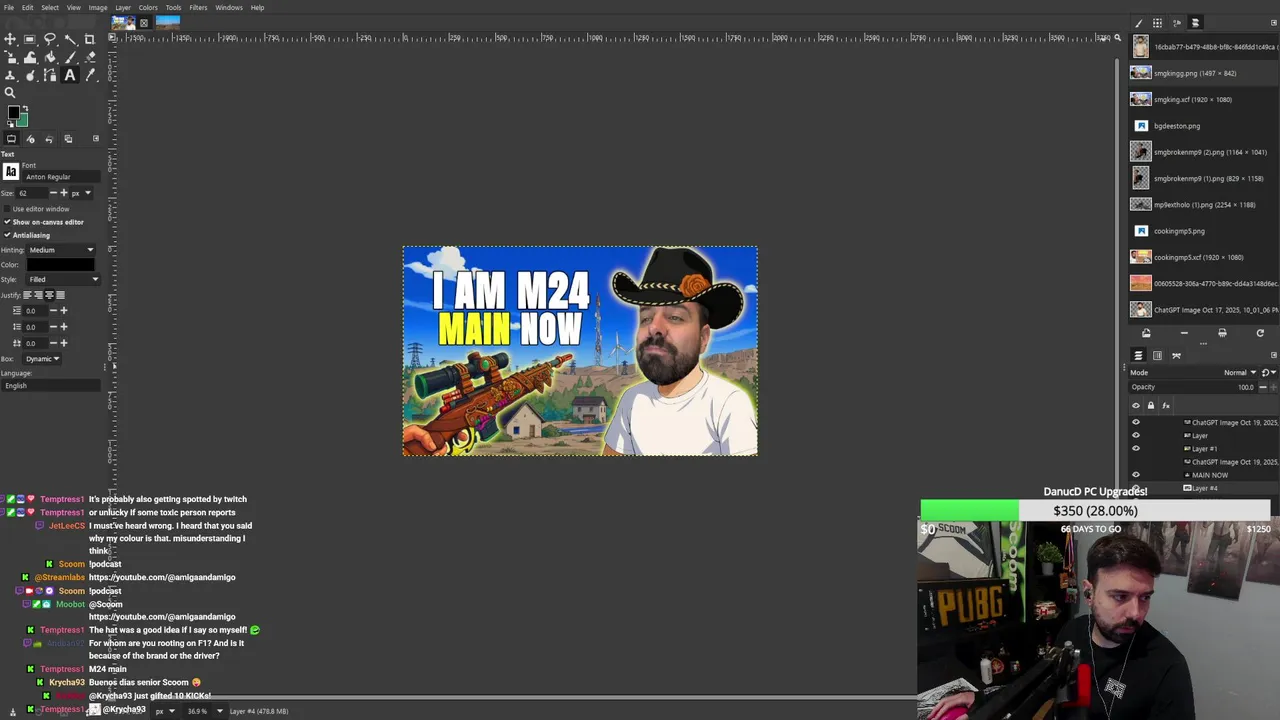Screen dimensions: 1280x720
Task: Click the Paths tab icon in layers dock
Action: click(1176, 355)
